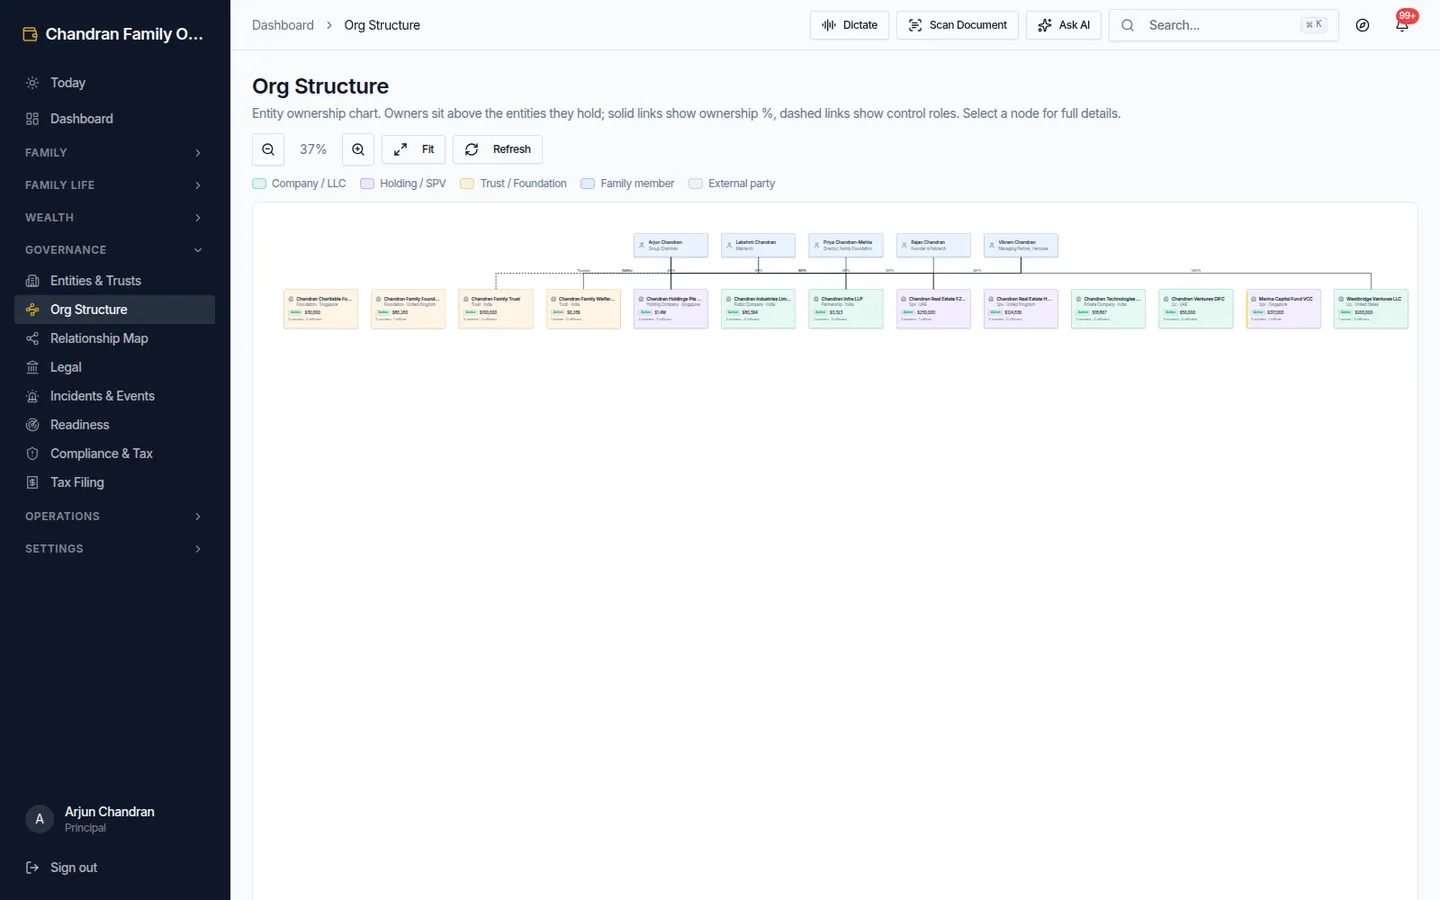This screenshot has height=900, width=1440.
Task: Expand the FAMILY LIFE section
Action: [x=115, y=185]
